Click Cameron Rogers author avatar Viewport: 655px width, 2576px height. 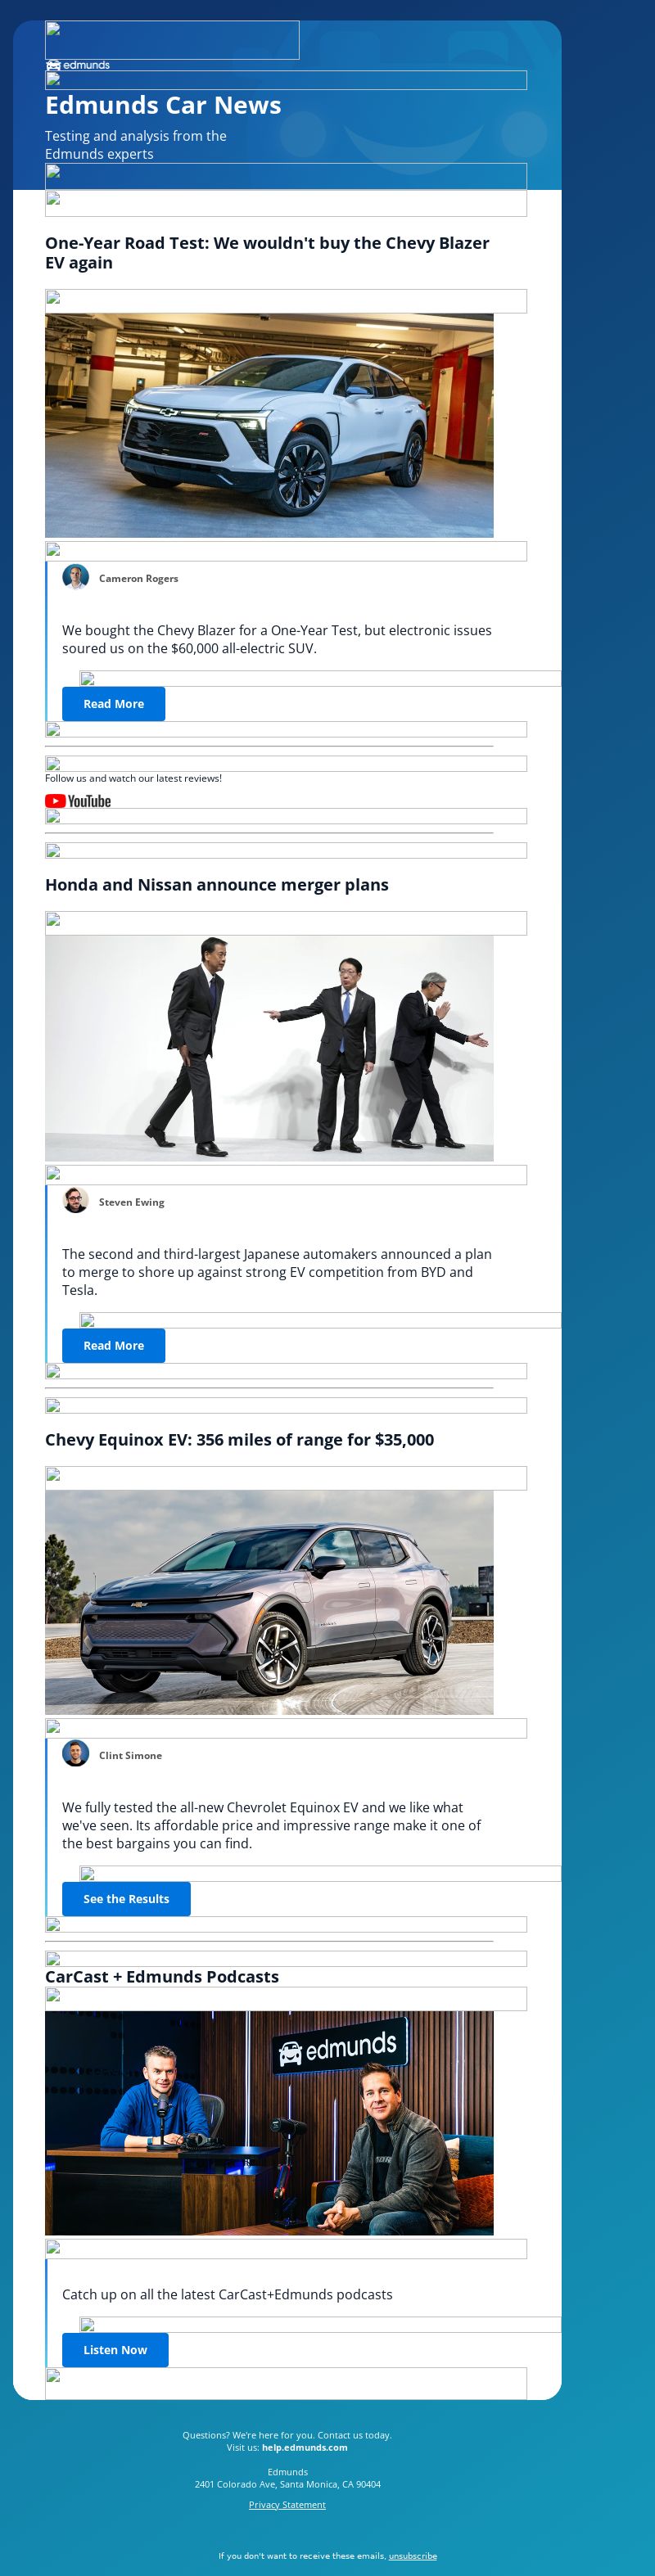[76, 577]
